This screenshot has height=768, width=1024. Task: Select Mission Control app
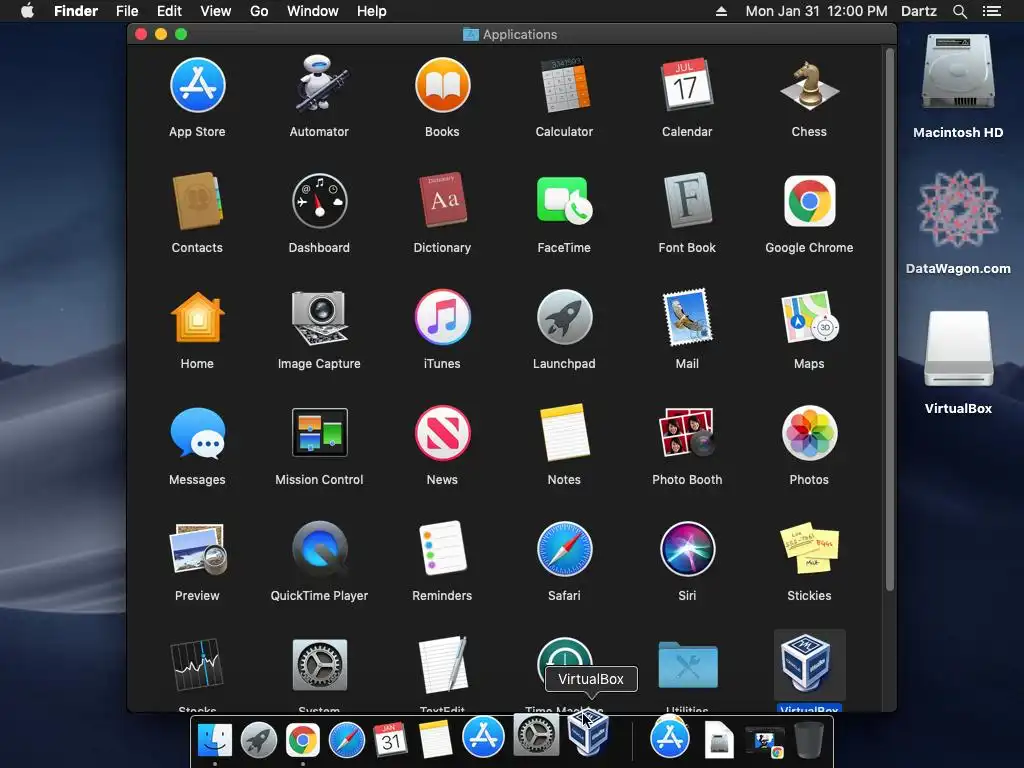(x=319, y=433)
